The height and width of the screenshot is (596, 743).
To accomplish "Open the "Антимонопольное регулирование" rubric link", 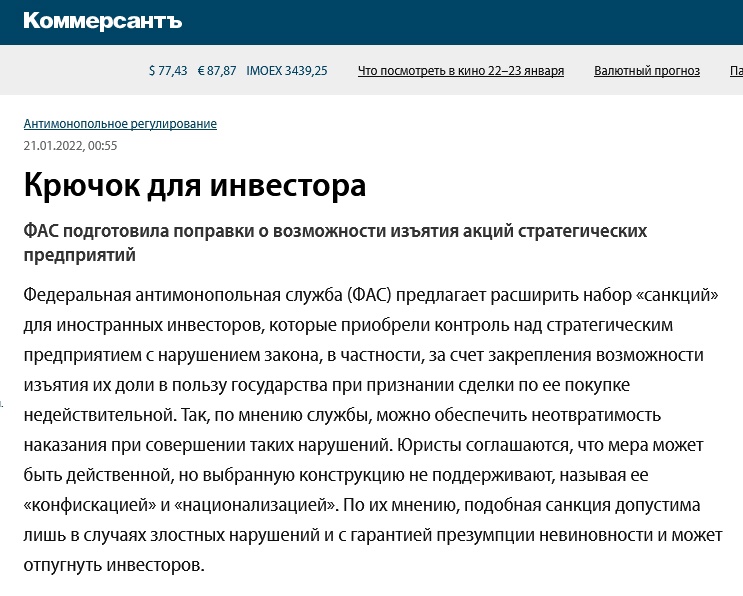I will pos(120,124).
